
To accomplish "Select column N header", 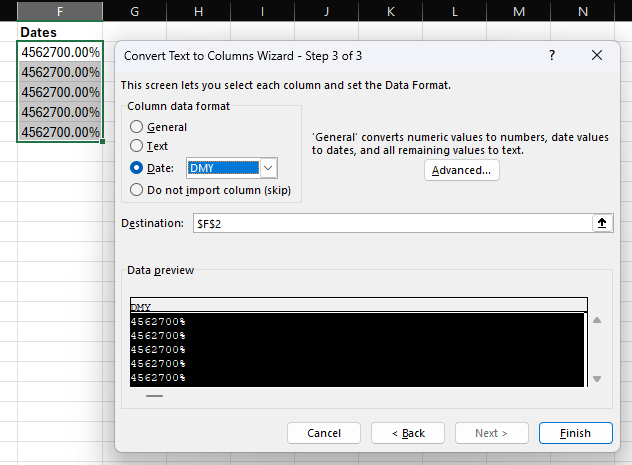I will click(583, 11).
